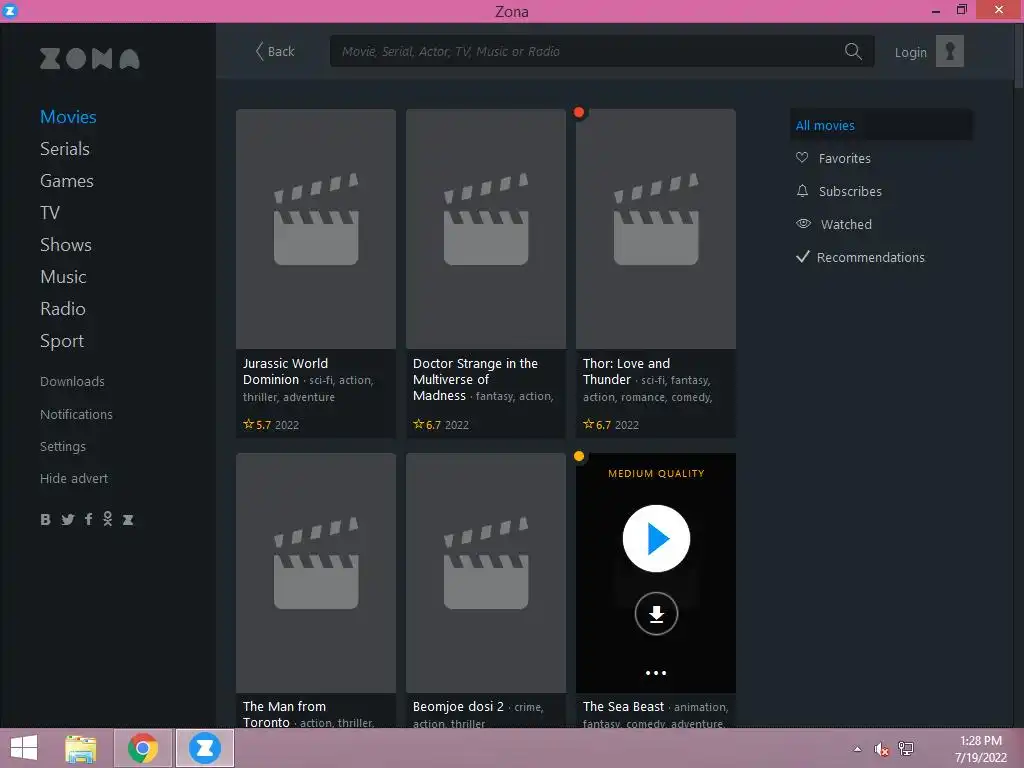Screen dimensions: 1024x768
Task: Download The Sea Beast movie
Action: pyautogui.click(x=656, y=613)
